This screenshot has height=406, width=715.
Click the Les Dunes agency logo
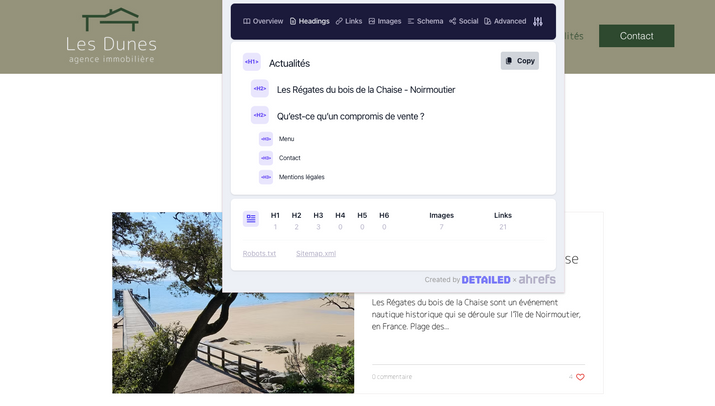point(111,36)
